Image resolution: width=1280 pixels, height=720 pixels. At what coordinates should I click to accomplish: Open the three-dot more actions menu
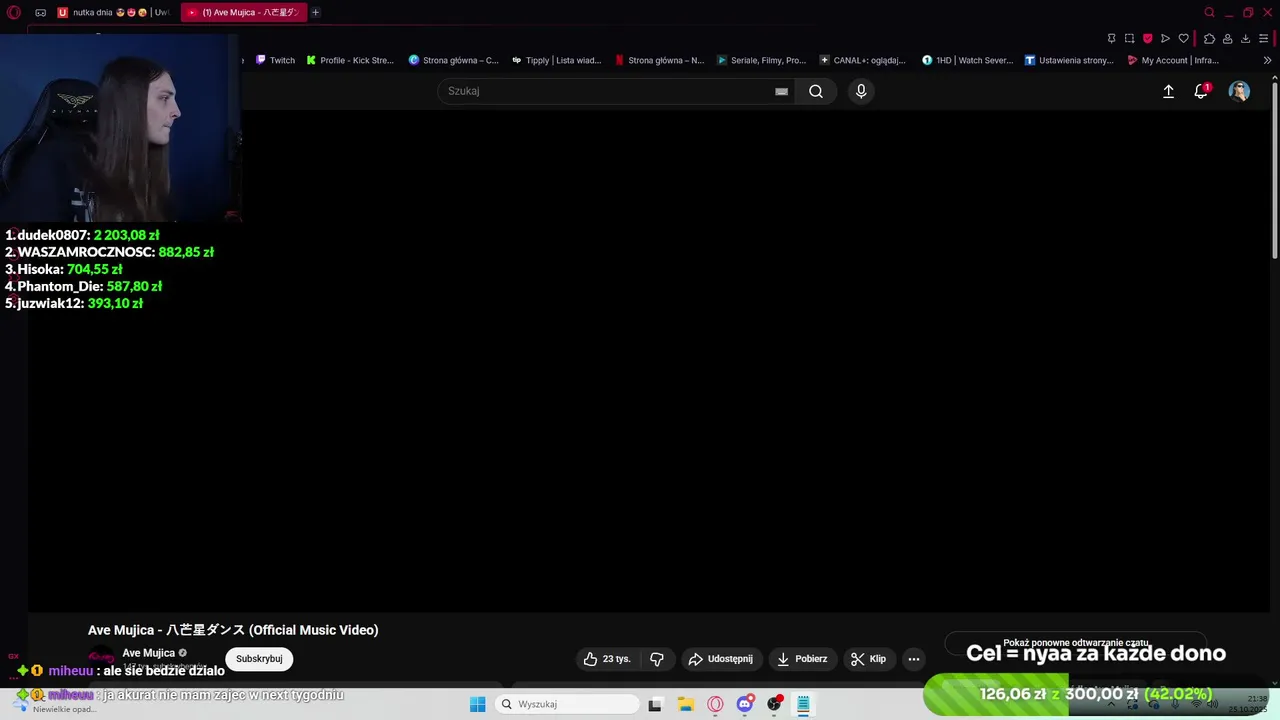click(x=913, y=659)
